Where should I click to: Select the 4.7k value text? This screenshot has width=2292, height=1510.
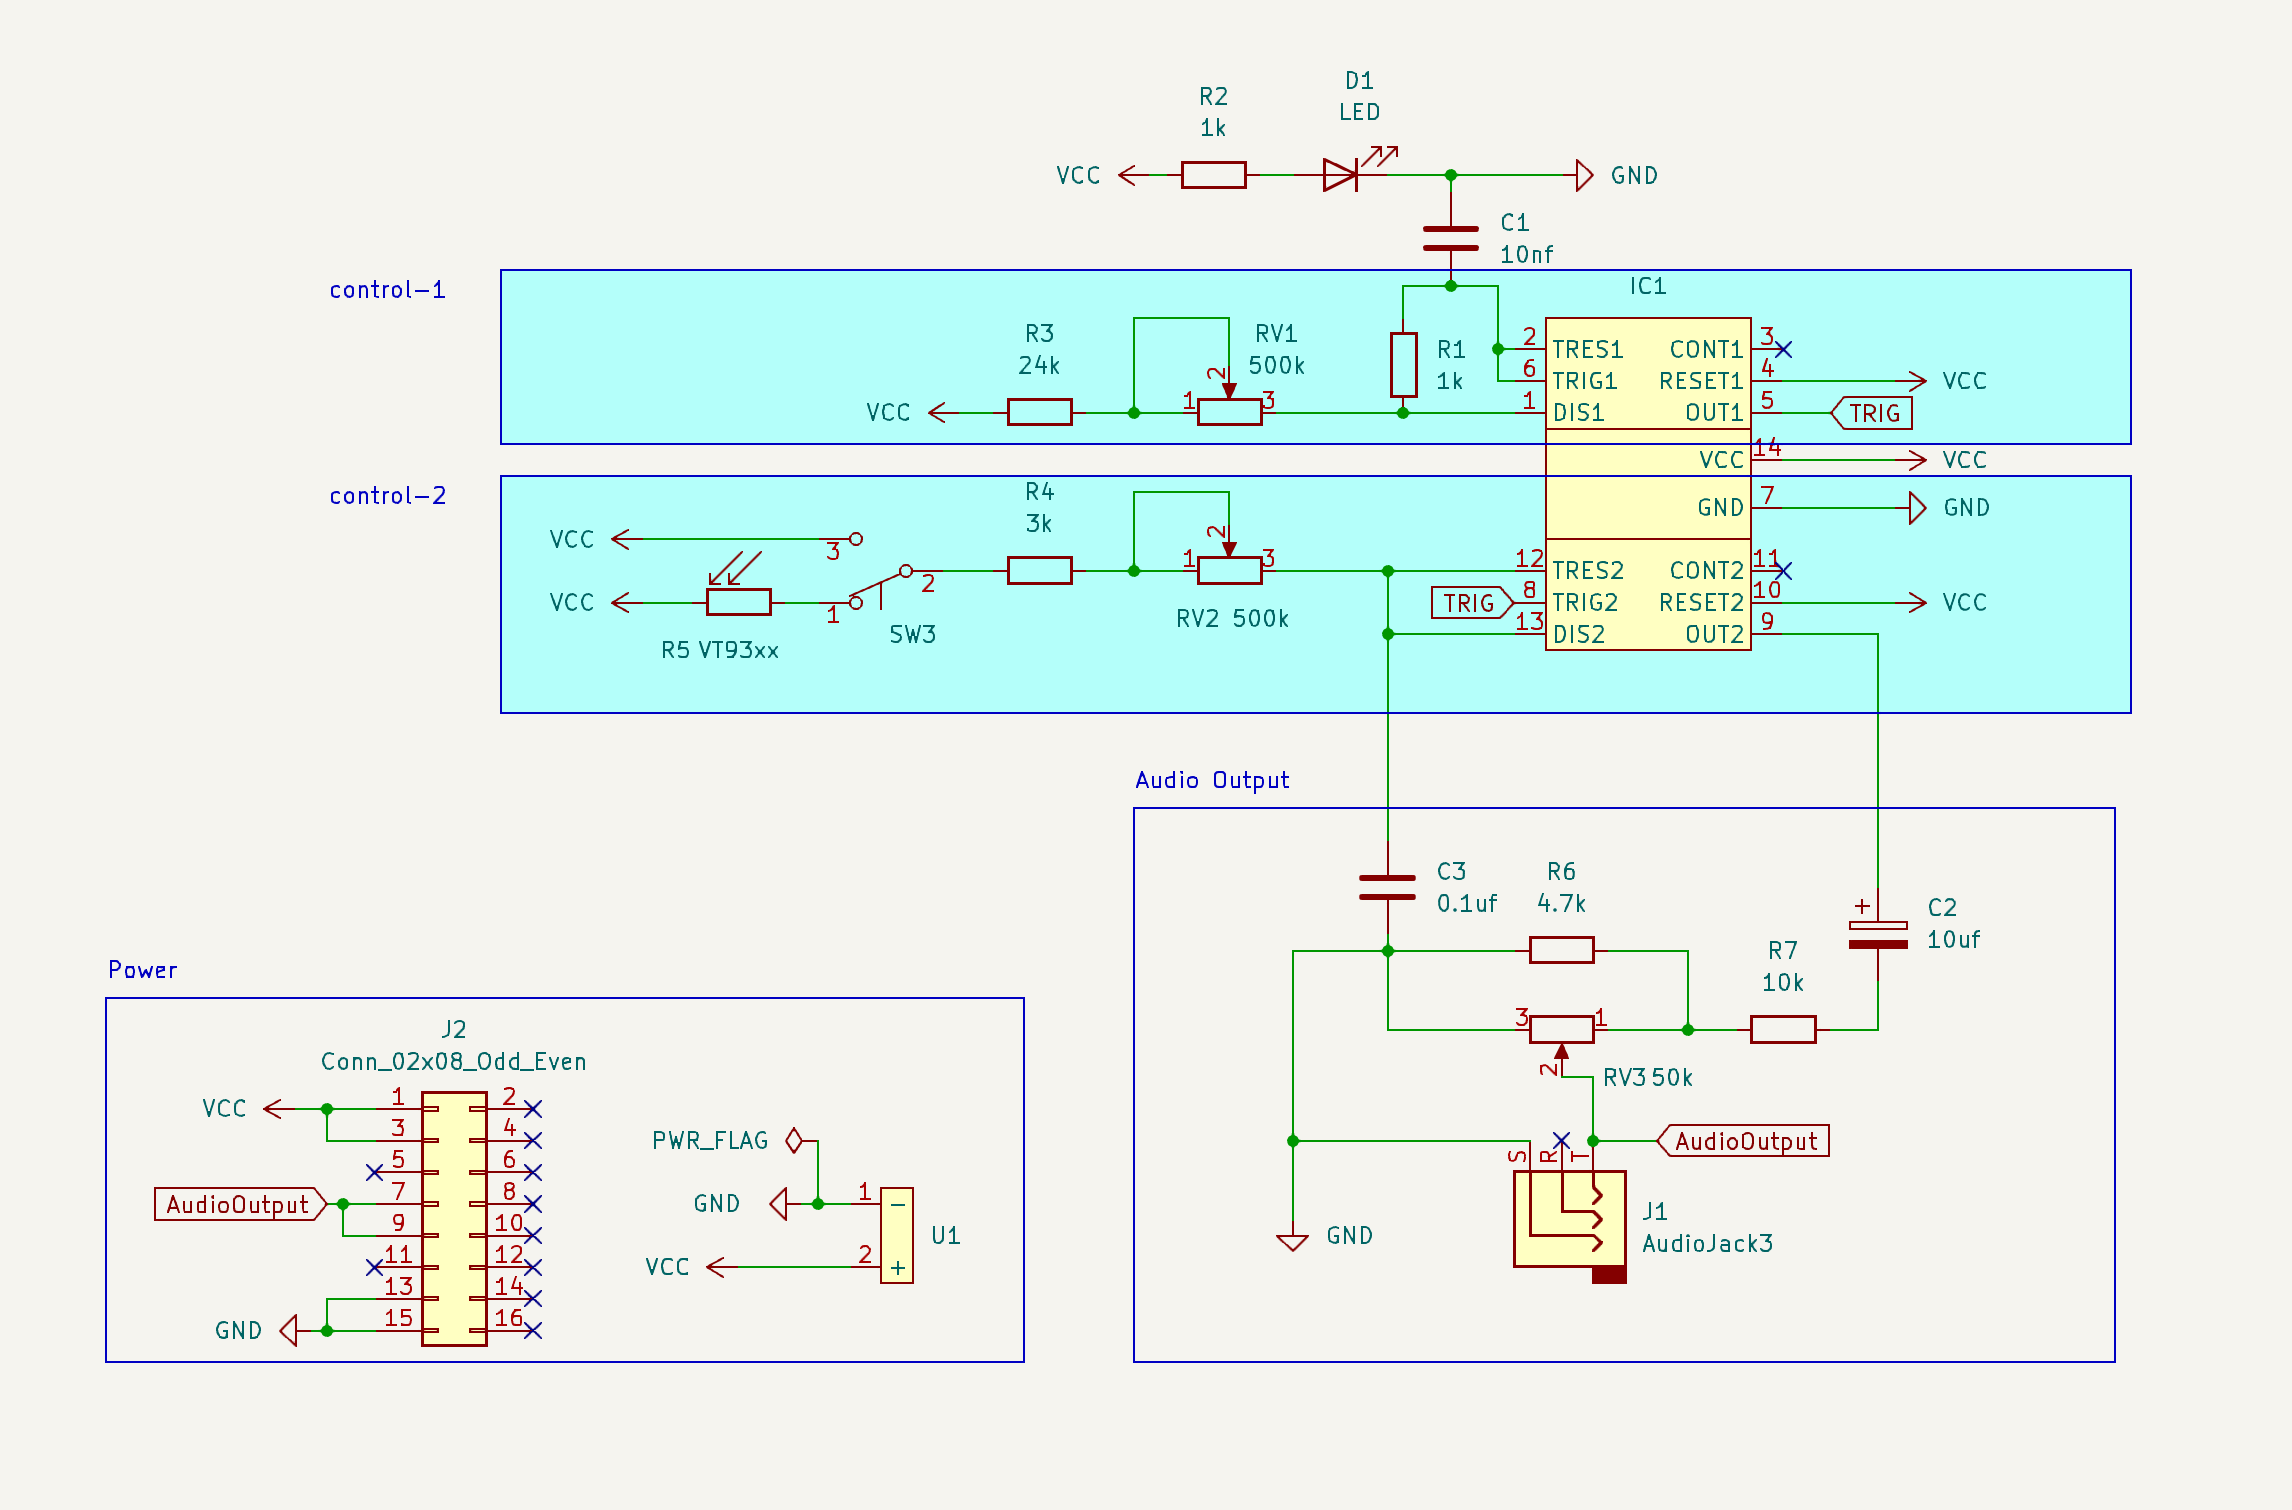click(1561, 904)
